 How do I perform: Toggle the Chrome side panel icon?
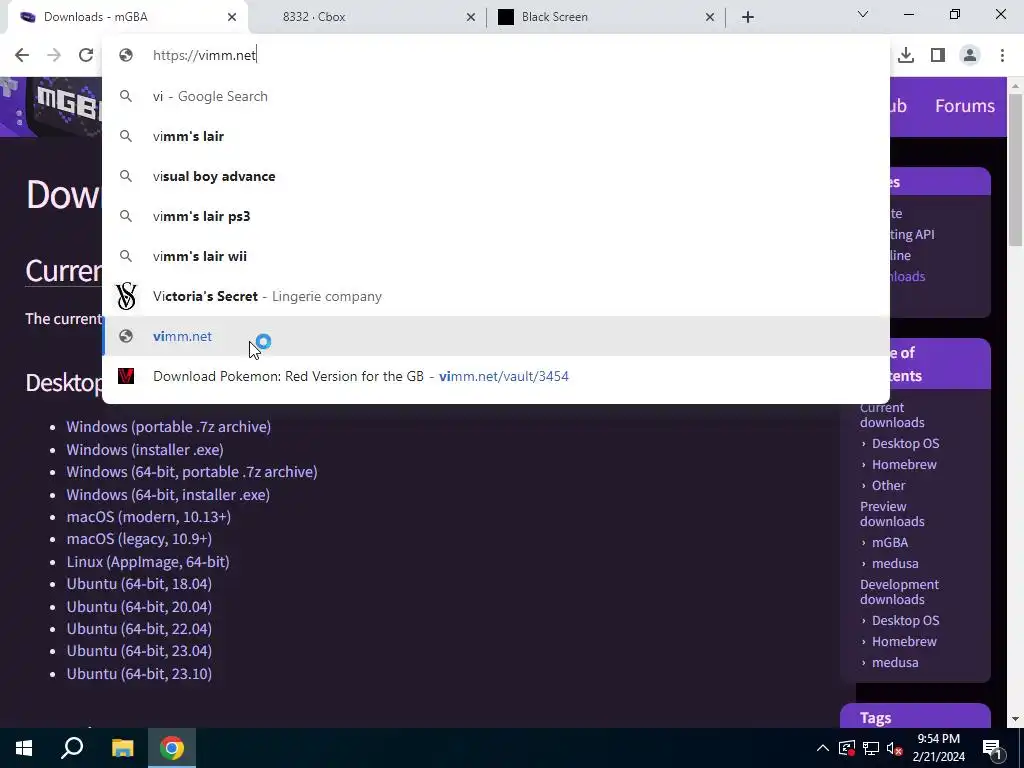coord(938,55)
